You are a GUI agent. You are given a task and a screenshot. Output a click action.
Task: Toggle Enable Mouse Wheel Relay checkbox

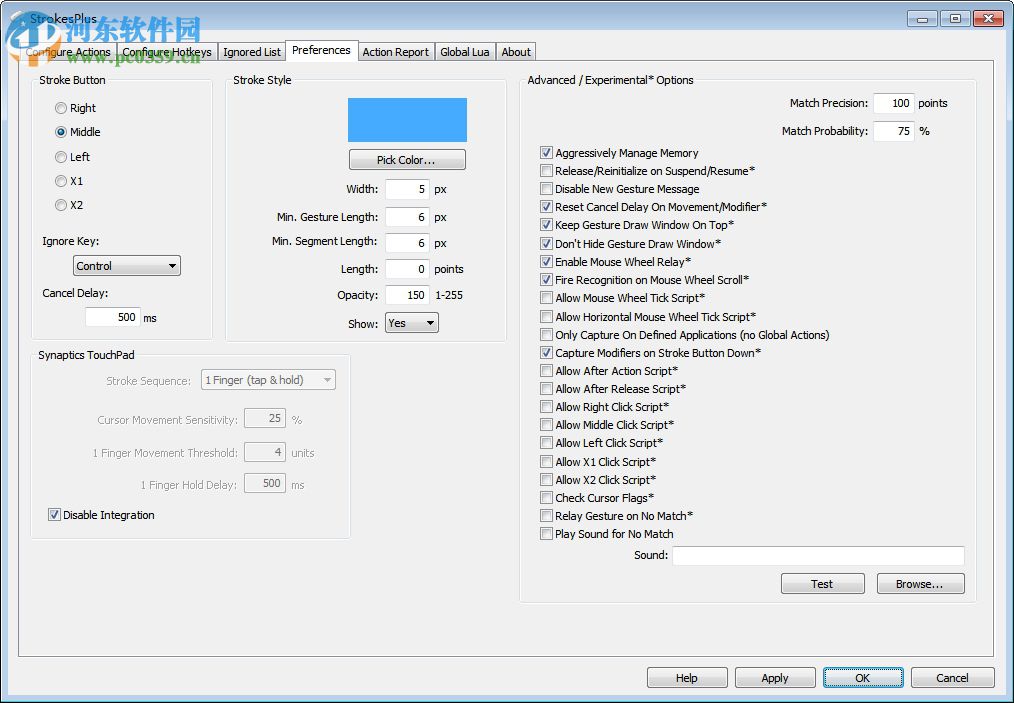[546, 262]
